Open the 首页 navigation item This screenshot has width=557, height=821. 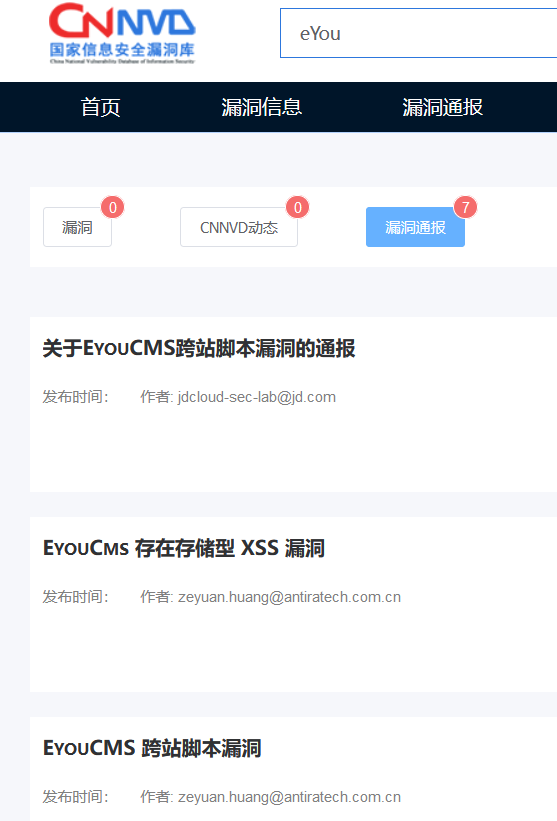coord(101,107)
